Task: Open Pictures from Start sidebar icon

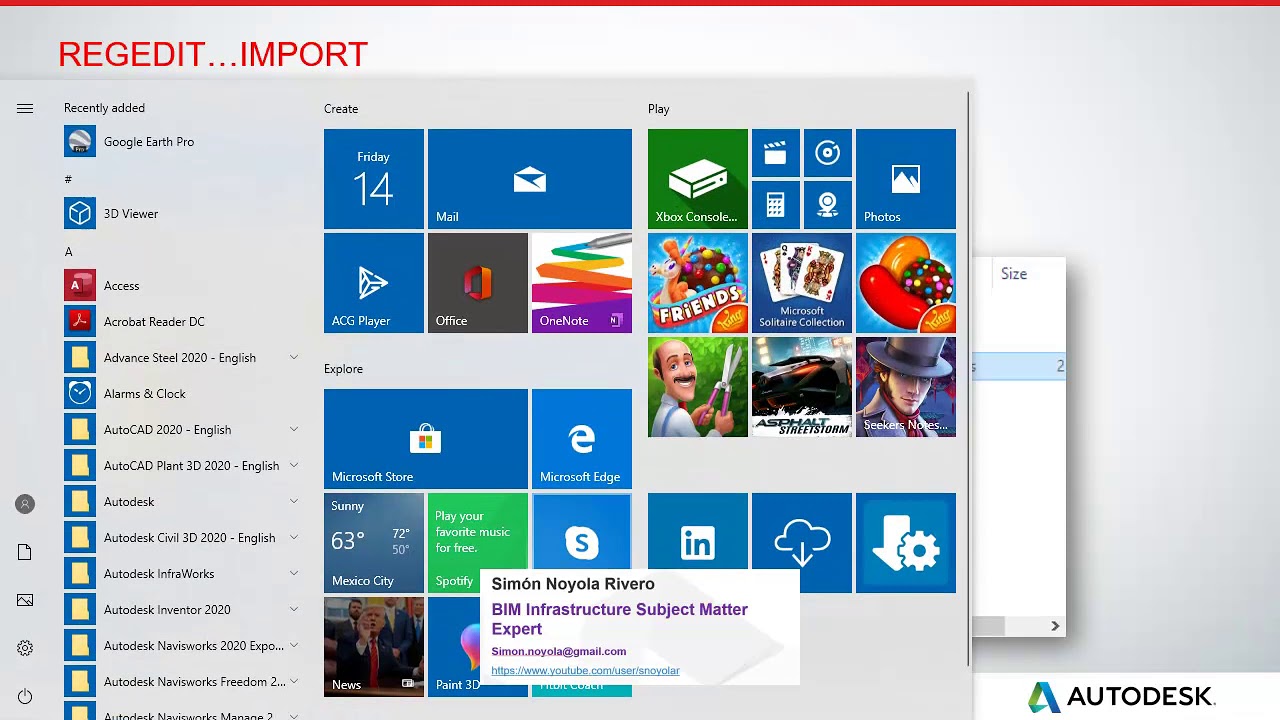Action: coord(25,600)
